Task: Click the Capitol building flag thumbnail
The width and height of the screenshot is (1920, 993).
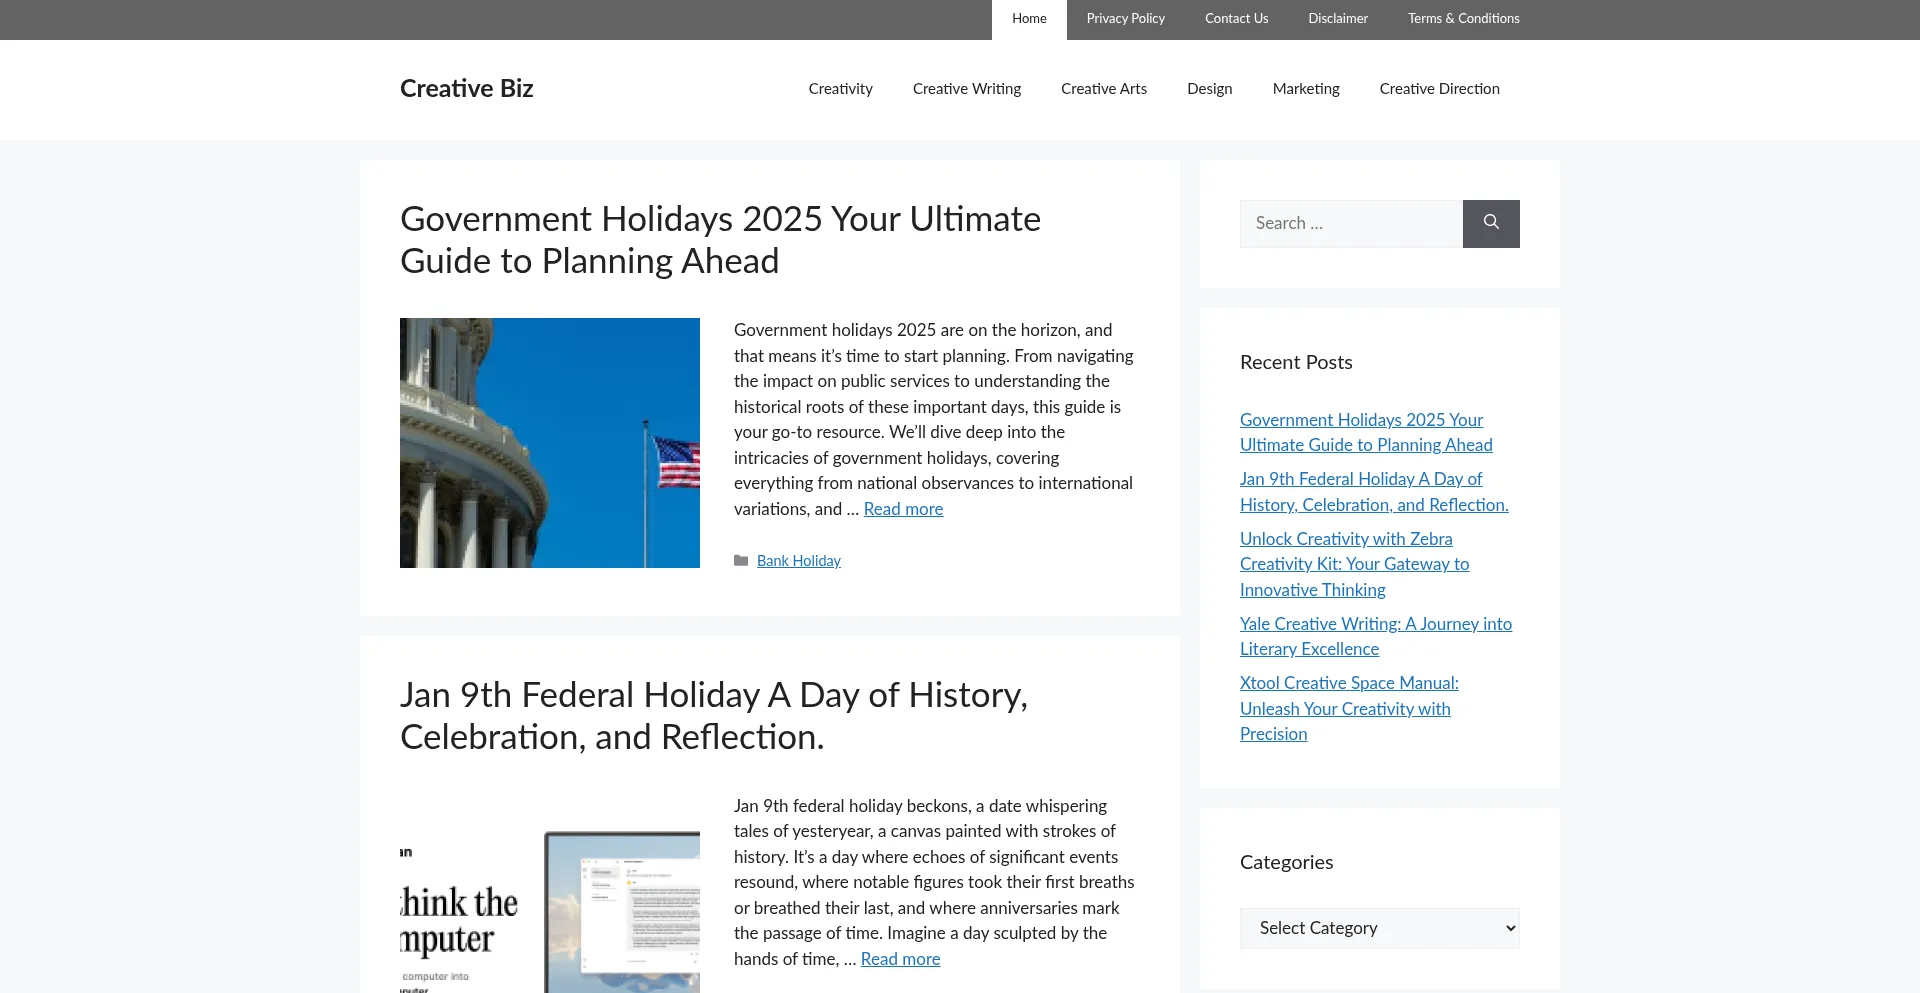Action: 549,442
